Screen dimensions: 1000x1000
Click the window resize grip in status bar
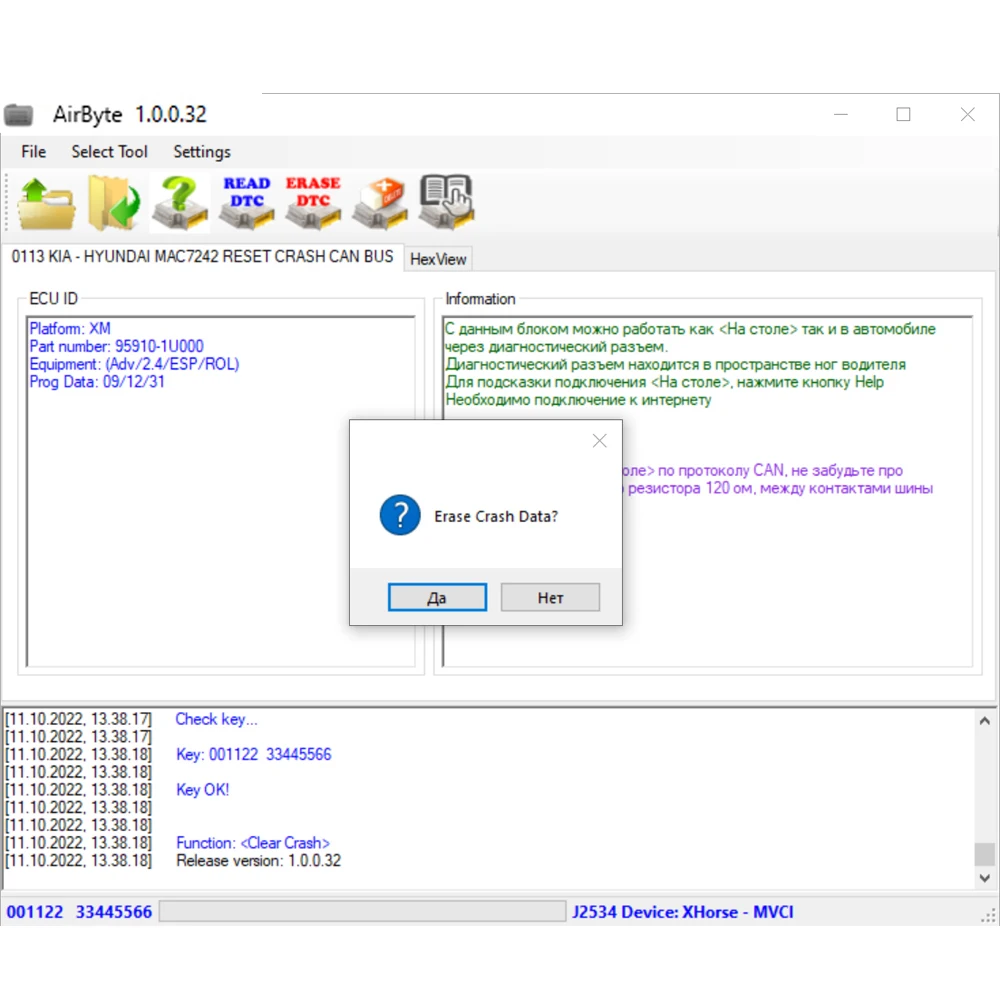pos(988,916)
